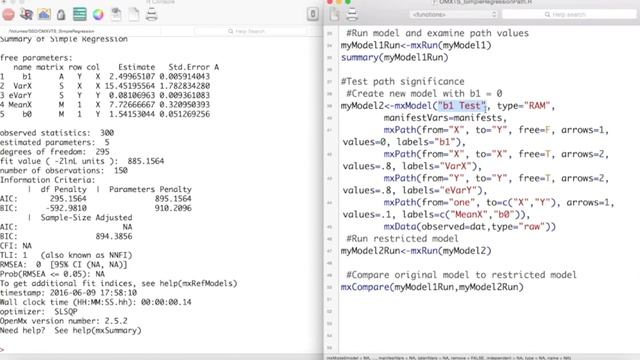Click the BIC value 910.2096
Image resolution: width=640 pixels, height=360 pixels.
173,208
